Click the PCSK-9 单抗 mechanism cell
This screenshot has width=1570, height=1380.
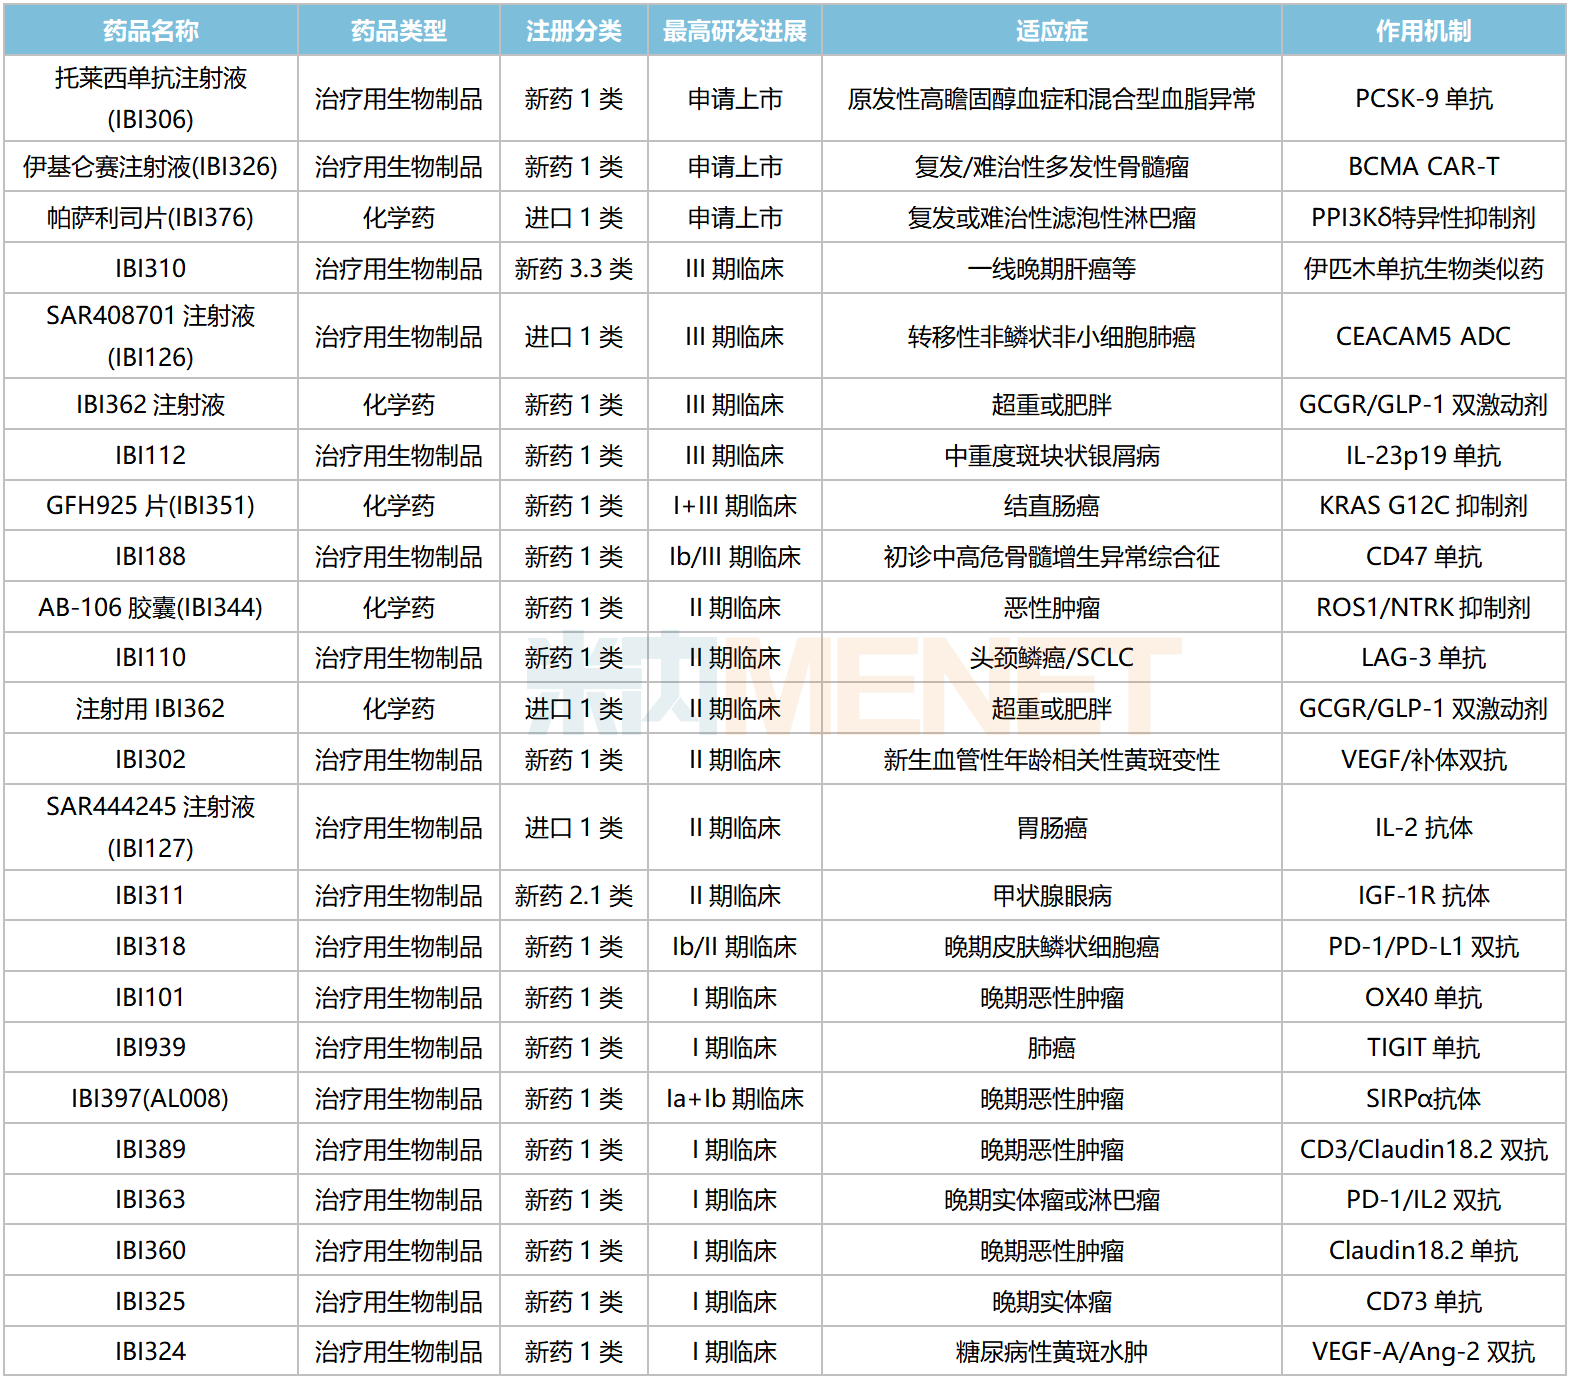[x=1424, y=98]
